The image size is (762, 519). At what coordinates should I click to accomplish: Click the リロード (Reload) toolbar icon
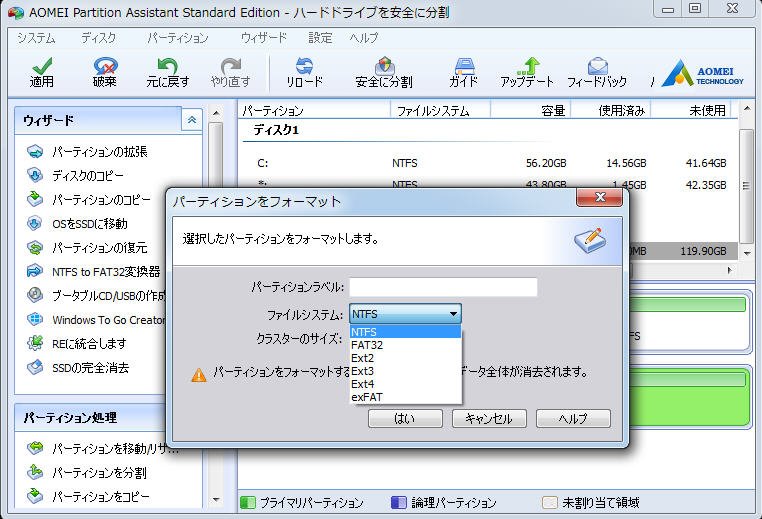304,73
